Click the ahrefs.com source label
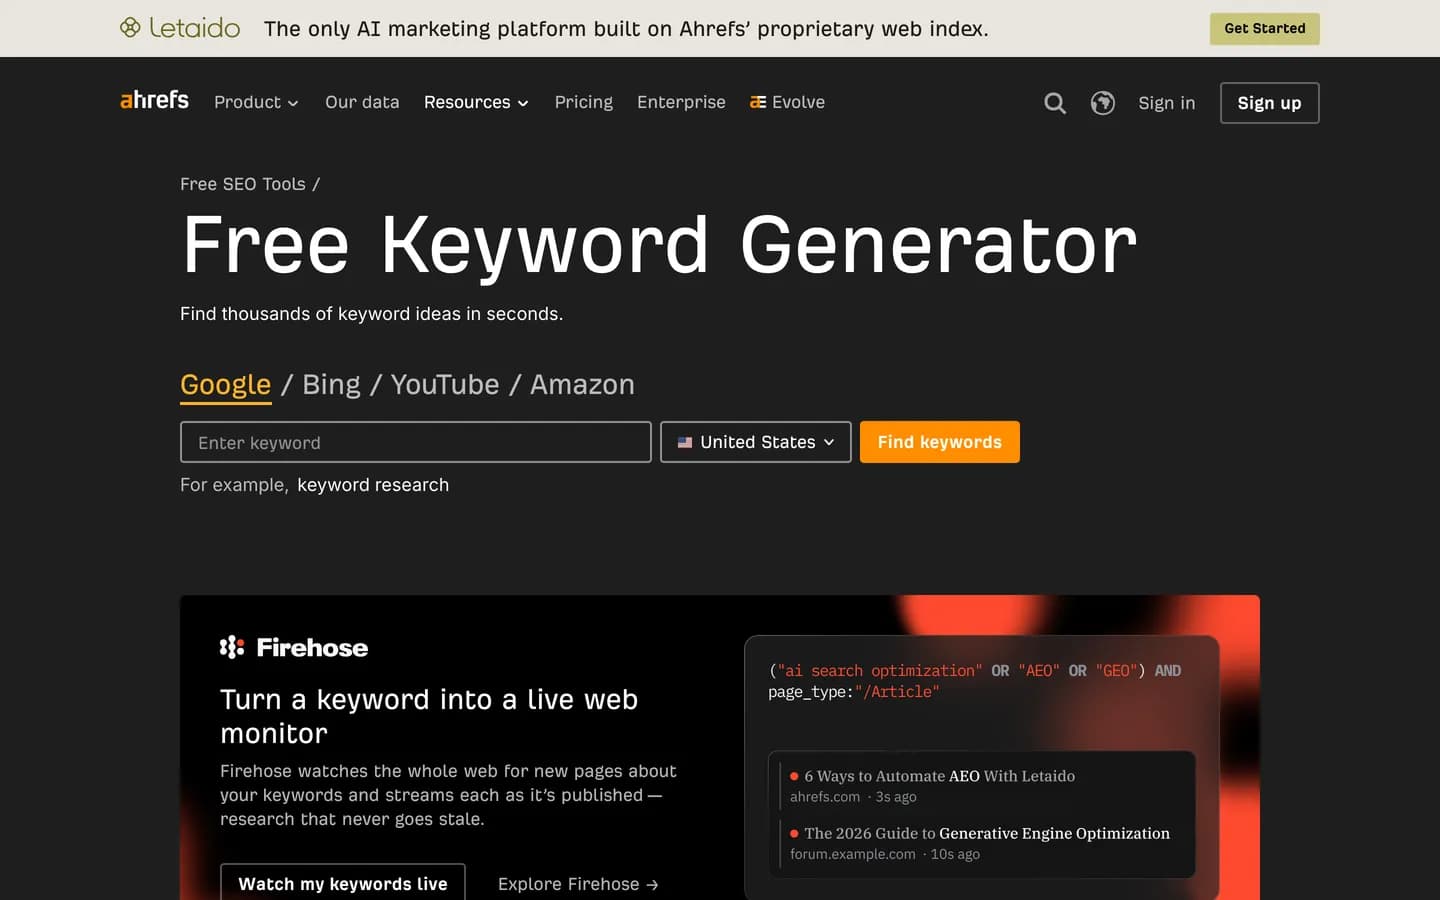Viewport: 1440px width, 900px height. coord(825,797)
